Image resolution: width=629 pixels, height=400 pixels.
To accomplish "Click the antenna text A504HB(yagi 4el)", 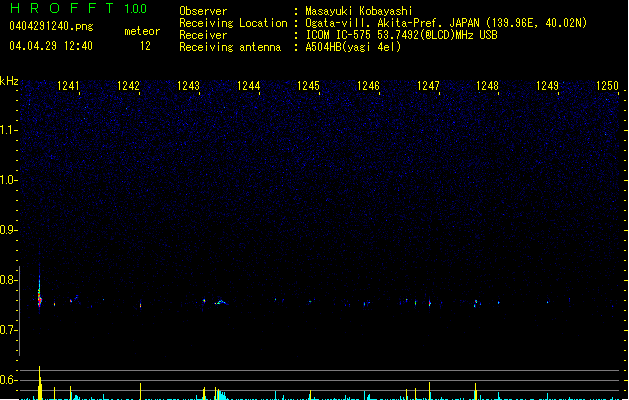I will 353,47.
